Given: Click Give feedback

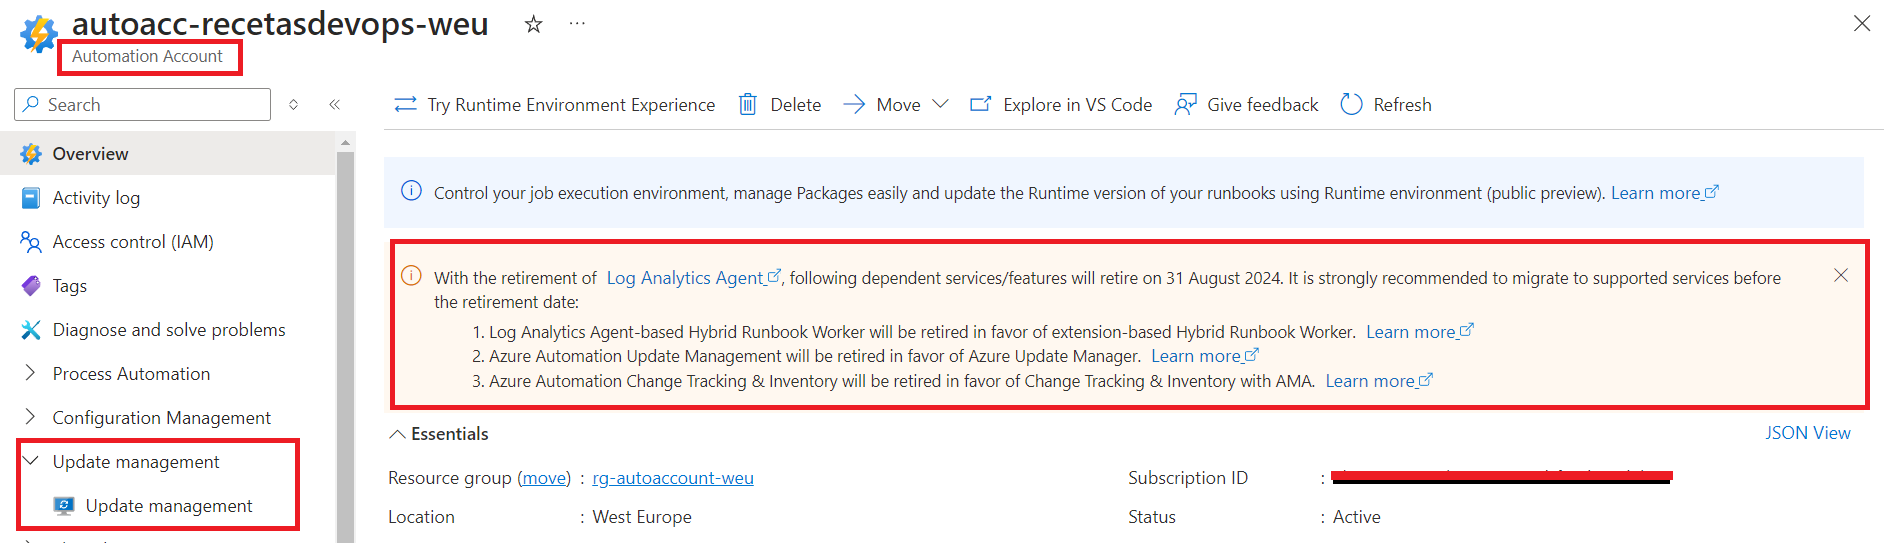Looking at the screenshot, I should click(1247, 105).
